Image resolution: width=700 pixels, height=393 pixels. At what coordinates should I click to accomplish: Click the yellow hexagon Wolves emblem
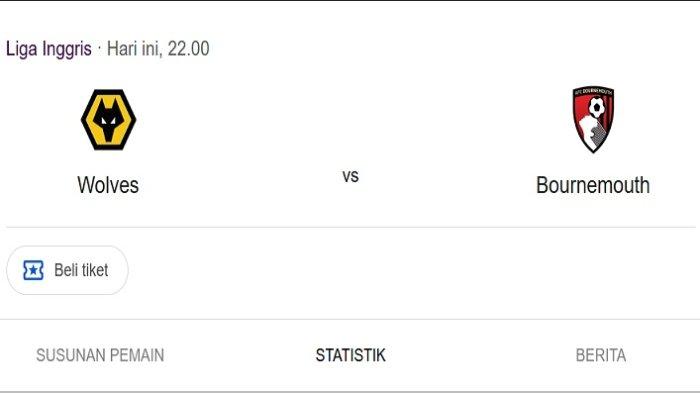(108, 120)
